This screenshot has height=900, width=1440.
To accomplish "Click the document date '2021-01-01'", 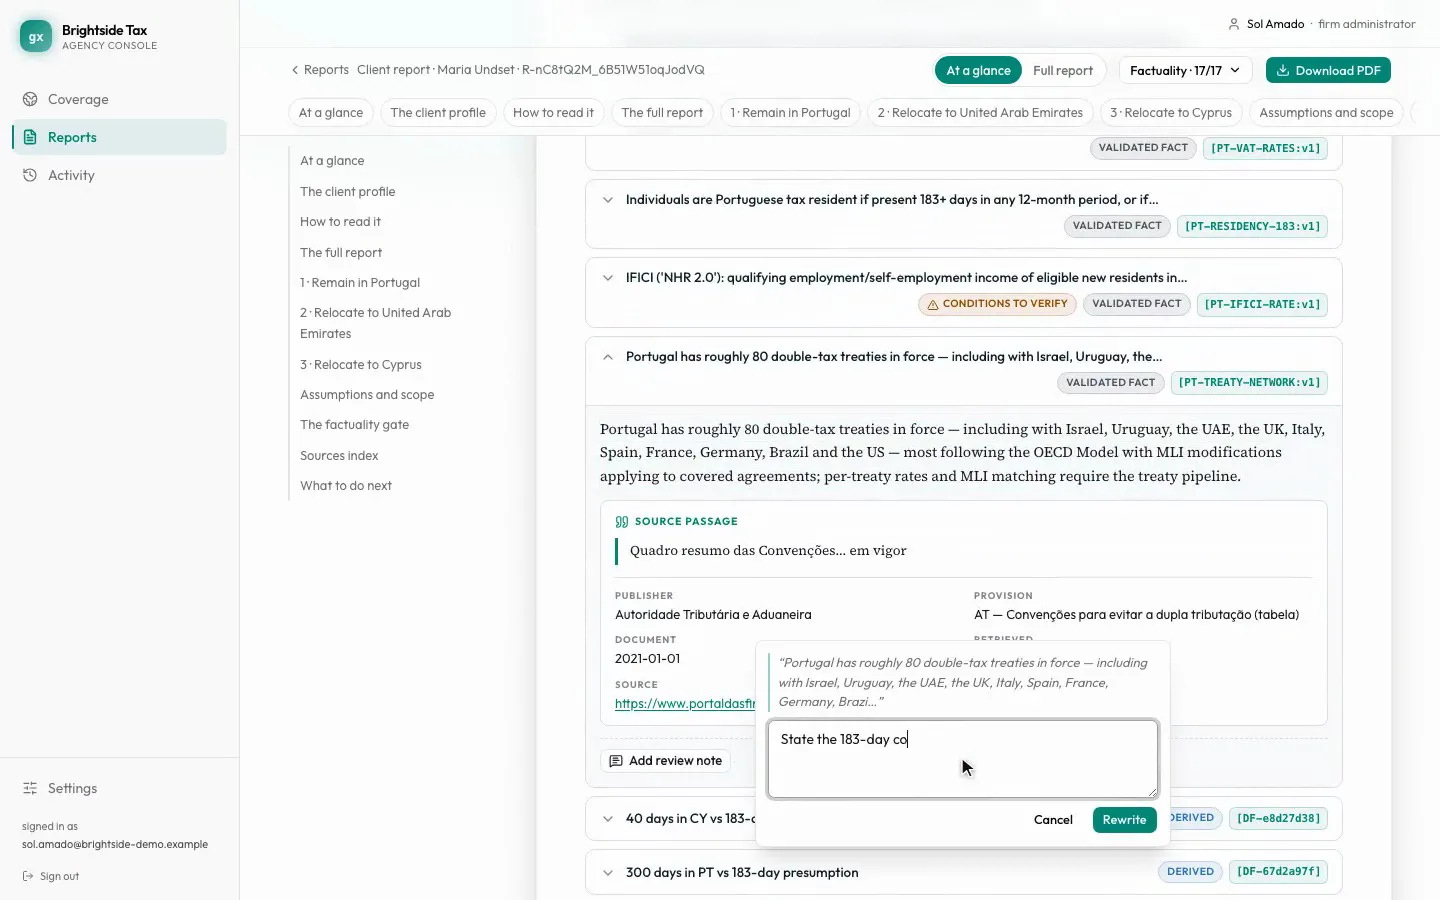I will [x=647, y=659].
